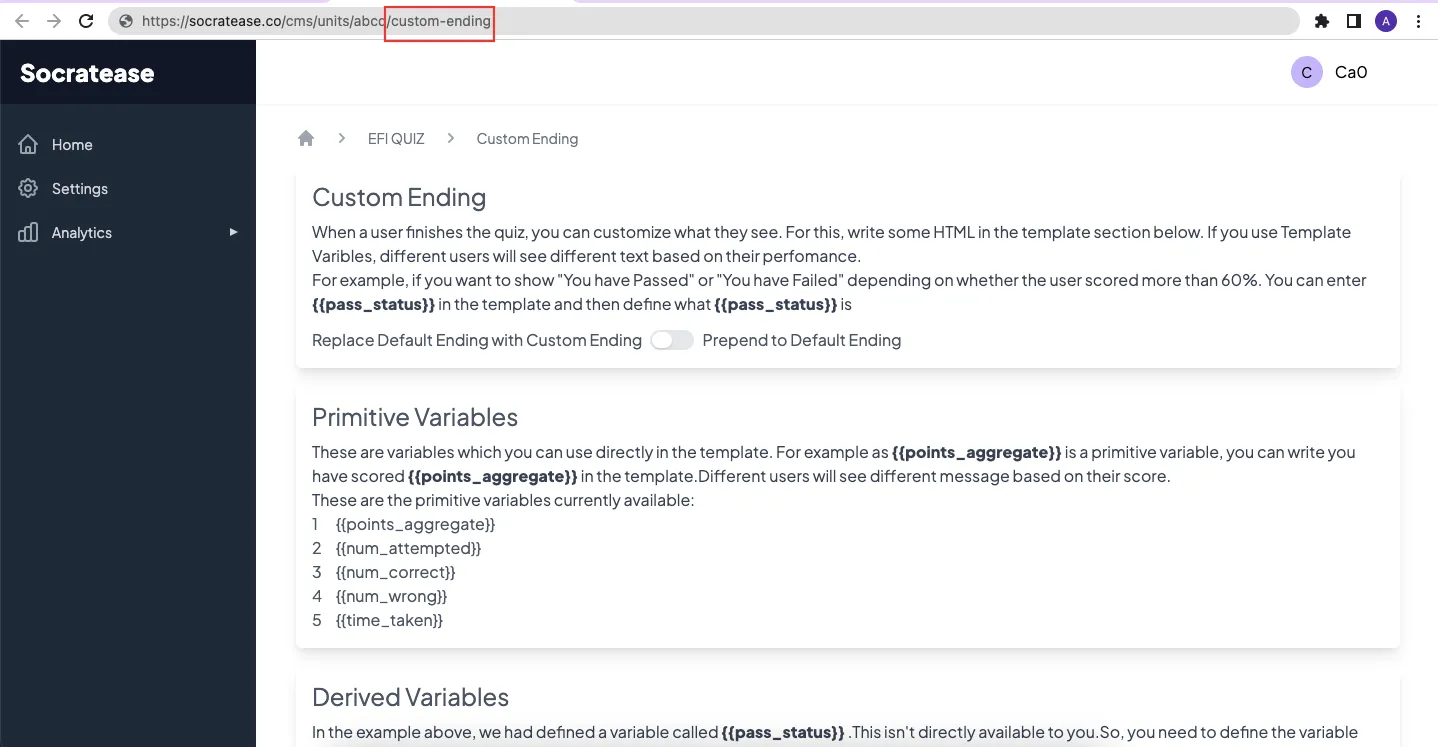Click Custom Ending breadcrumb item
The image size is (1438, 747).
coord(527,139)
